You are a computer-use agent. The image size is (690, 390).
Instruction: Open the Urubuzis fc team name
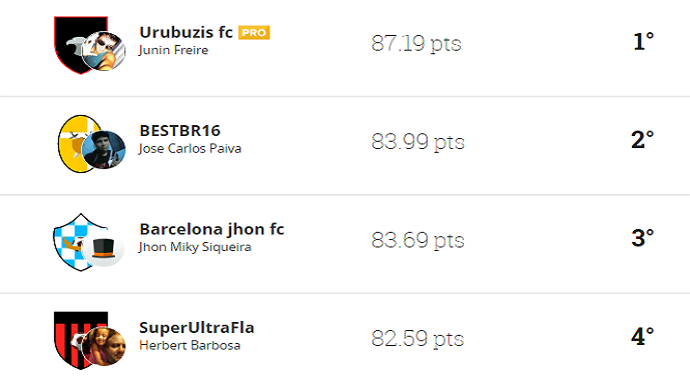pyautogui.click(x=186, y=32)
